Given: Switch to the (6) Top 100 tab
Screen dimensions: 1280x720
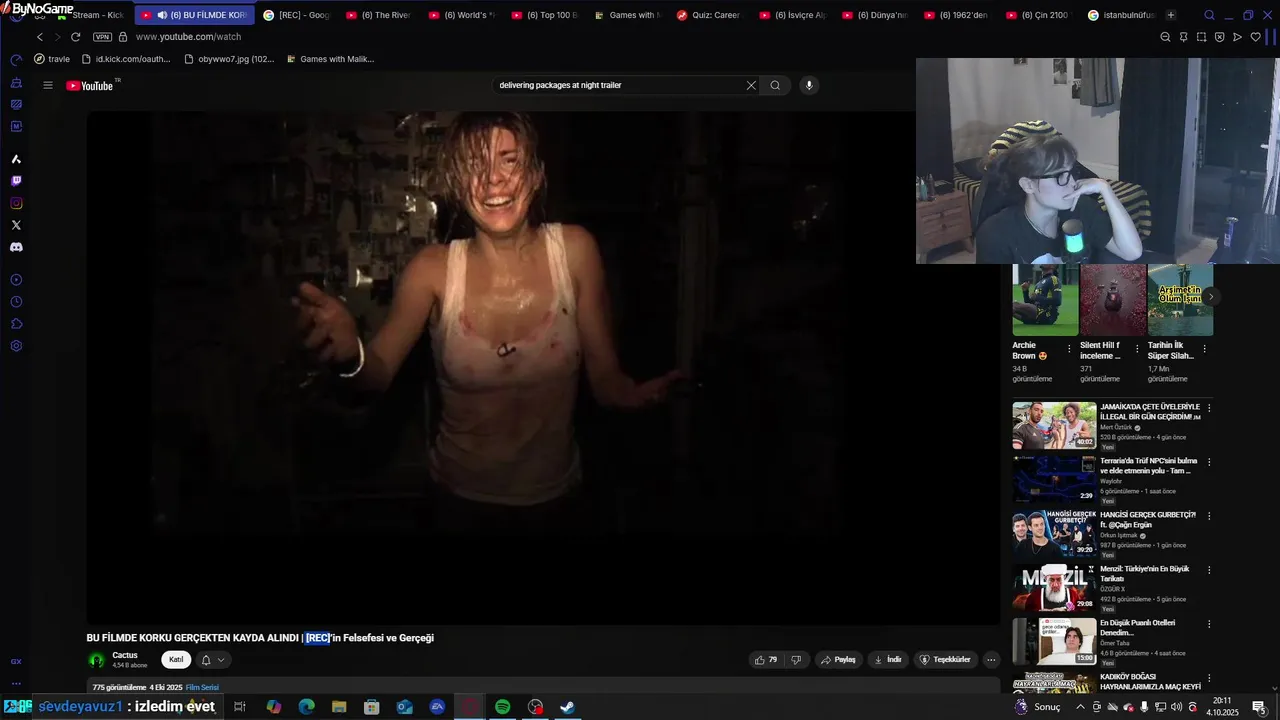Looking at the screenshot, I should pyautogui.click(x=544, y=15).
